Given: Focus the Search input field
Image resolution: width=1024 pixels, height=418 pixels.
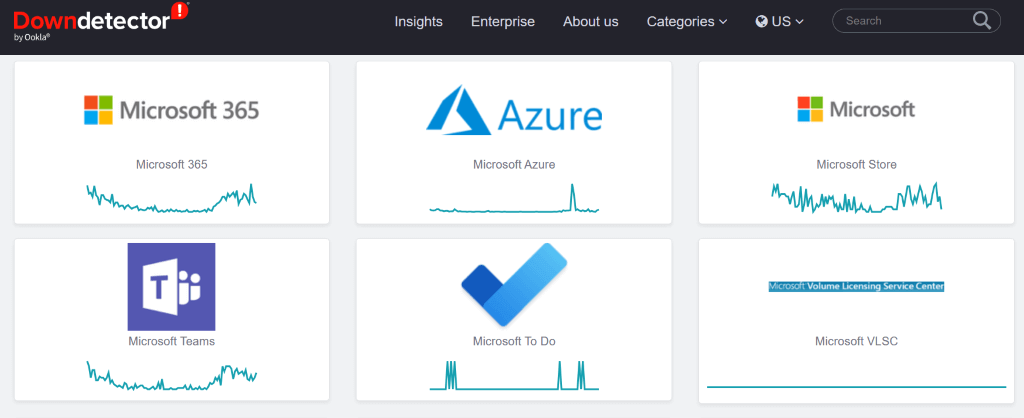Looking at the screenshot, I should click(902, 21).
